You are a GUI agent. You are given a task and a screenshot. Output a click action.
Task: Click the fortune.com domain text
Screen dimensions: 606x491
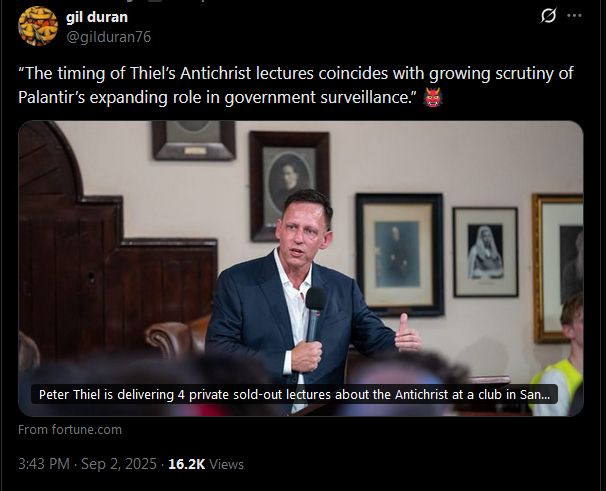[x=87, y=430]
